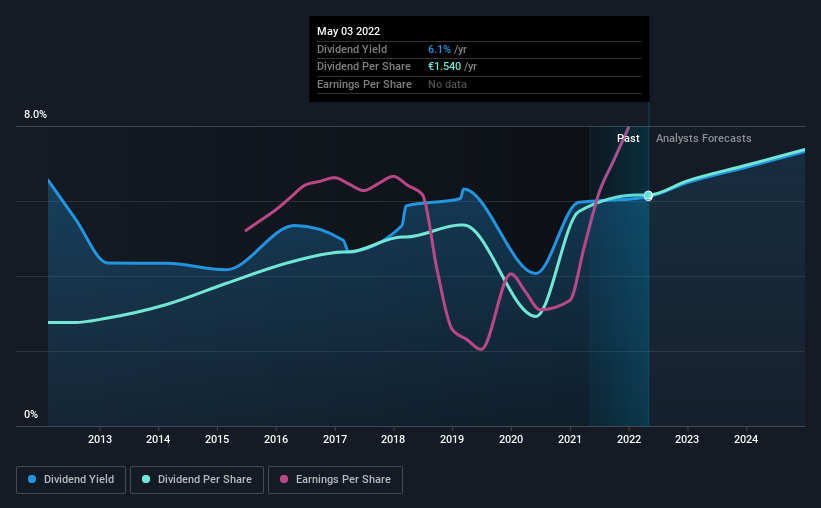The width and height of the screenshot is (821, 508).
Task: Click the 2013 x-axis label
Action: tap(99, 439)
